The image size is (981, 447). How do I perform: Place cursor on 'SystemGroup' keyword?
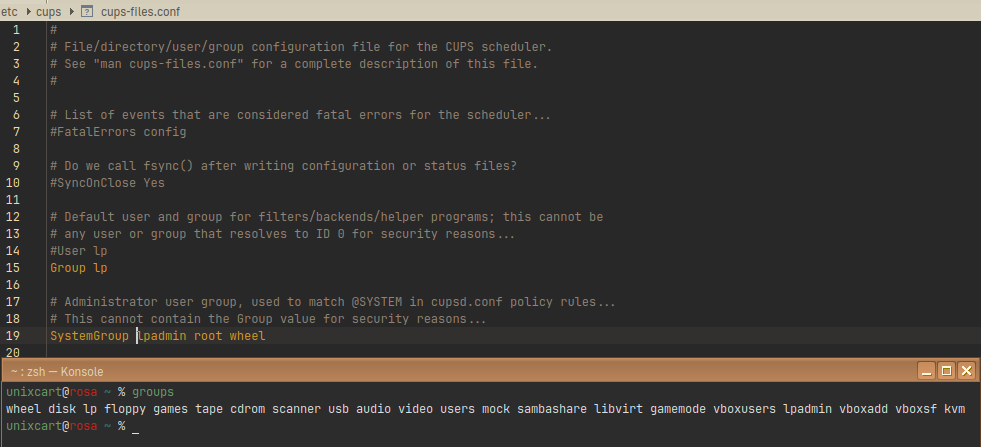(x=89, y=336)
